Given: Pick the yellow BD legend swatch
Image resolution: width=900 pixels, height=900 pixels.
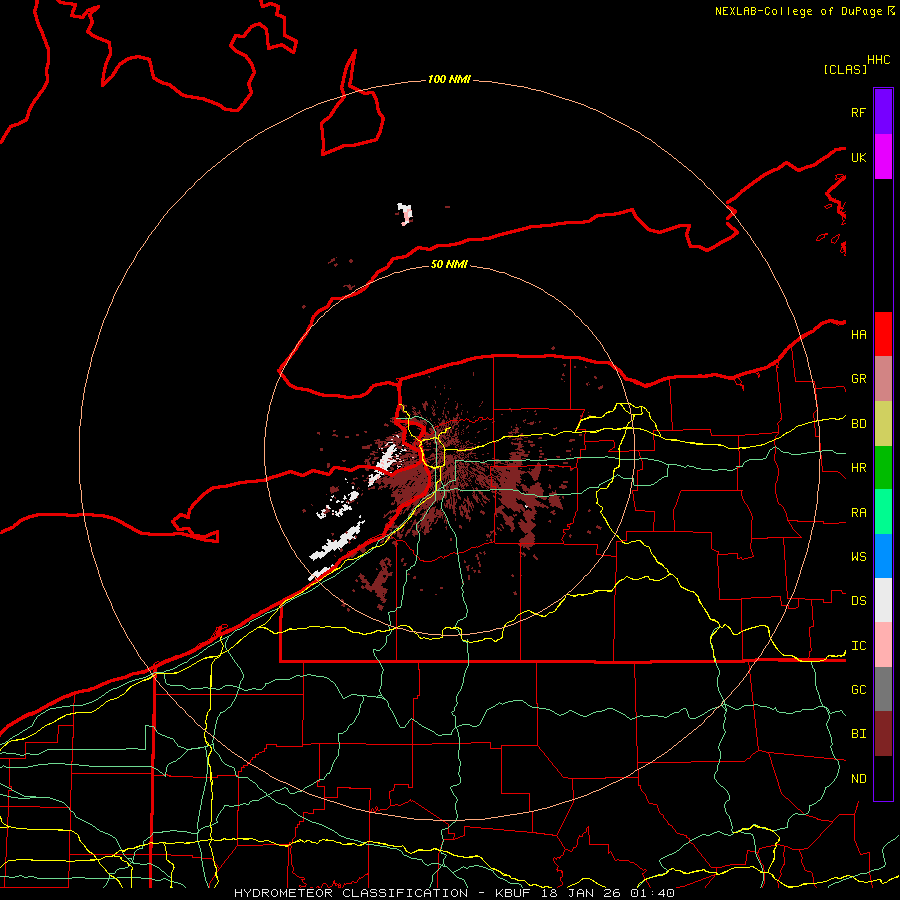Looking at the screenshot, I should point(883,424).
